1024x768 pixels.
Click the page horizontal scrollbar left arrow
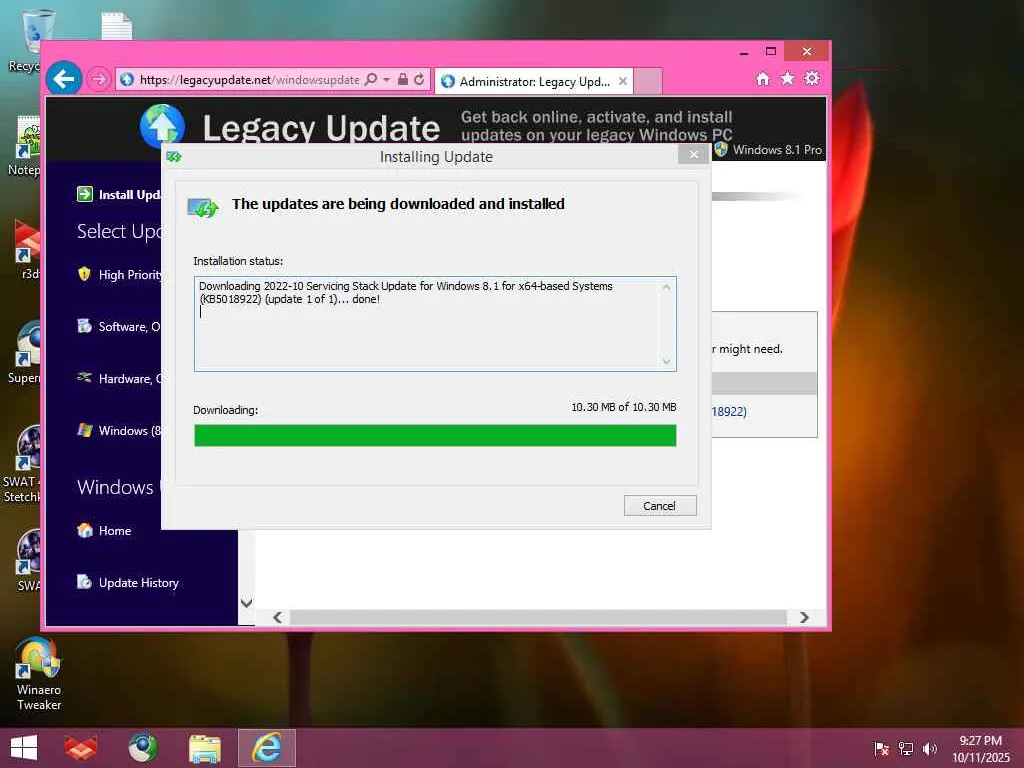pyautogui.click(x=278, y=617)
